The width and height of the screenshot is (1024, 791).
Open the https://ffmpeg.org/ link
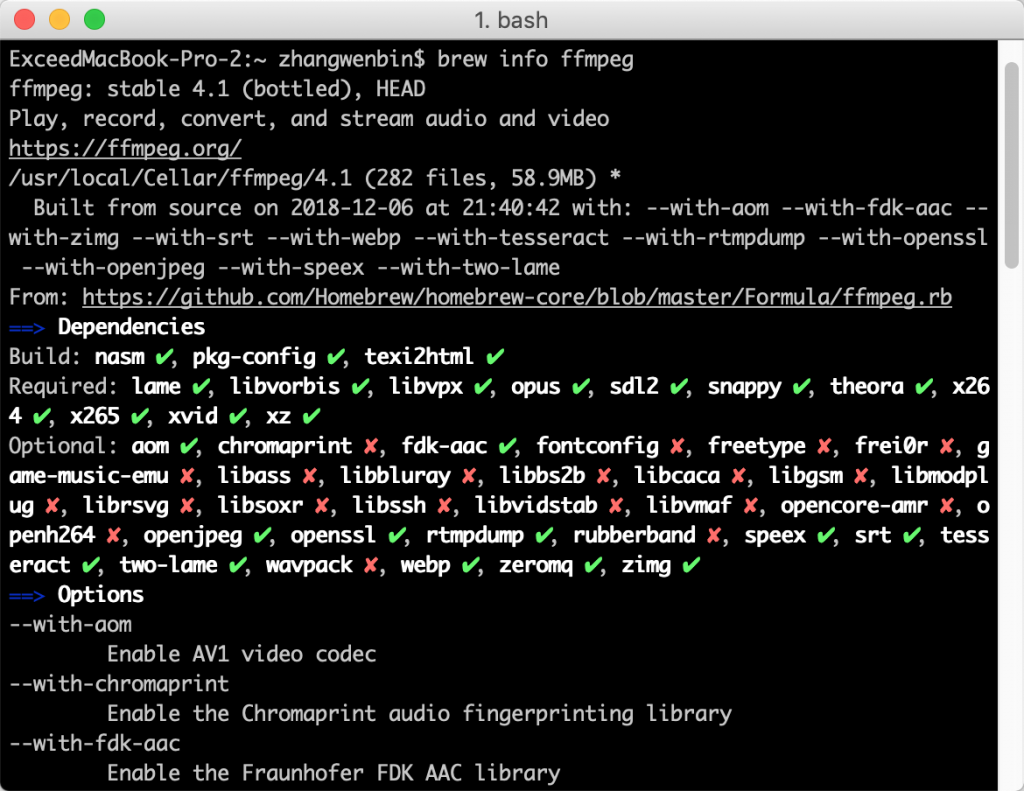[125, 148]
